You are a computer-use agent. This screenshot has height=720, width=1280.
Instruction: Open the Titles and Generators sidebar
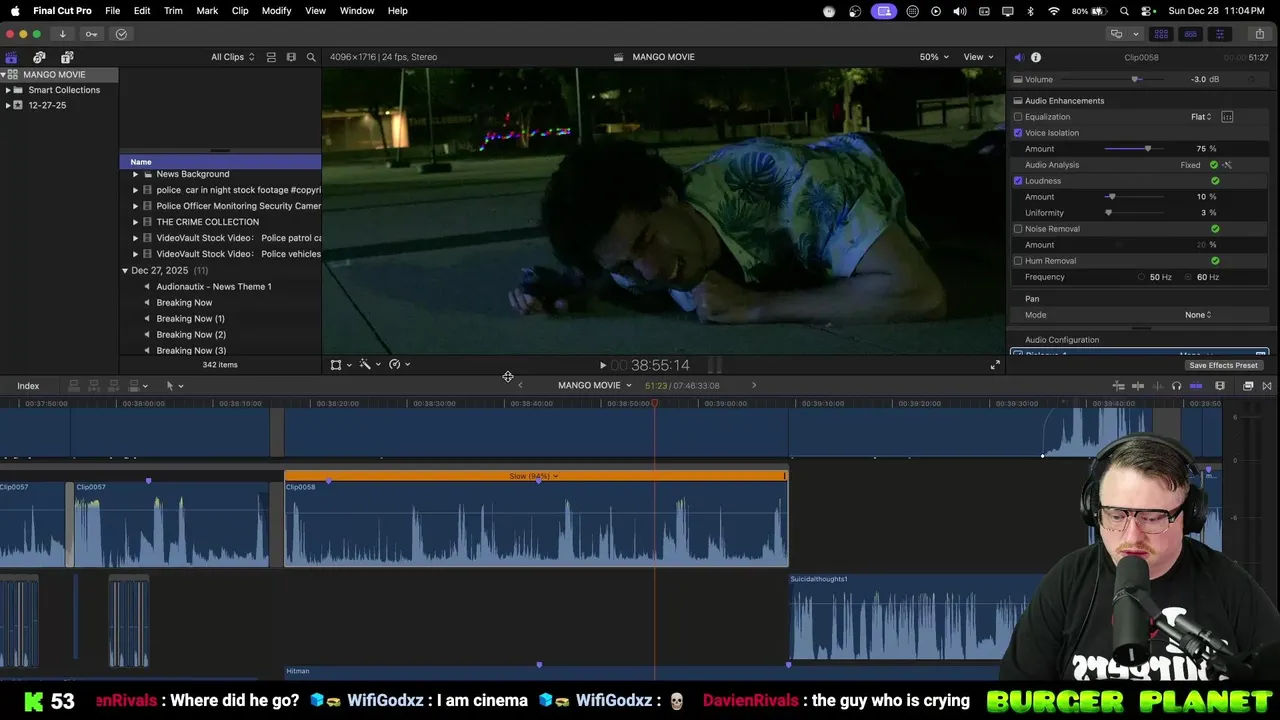67,57
